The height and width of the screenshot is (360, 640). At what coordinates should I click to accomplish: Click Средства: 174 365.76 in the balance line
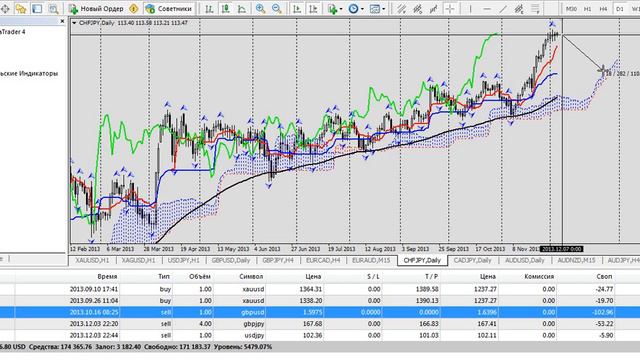[x=60, y=347]
